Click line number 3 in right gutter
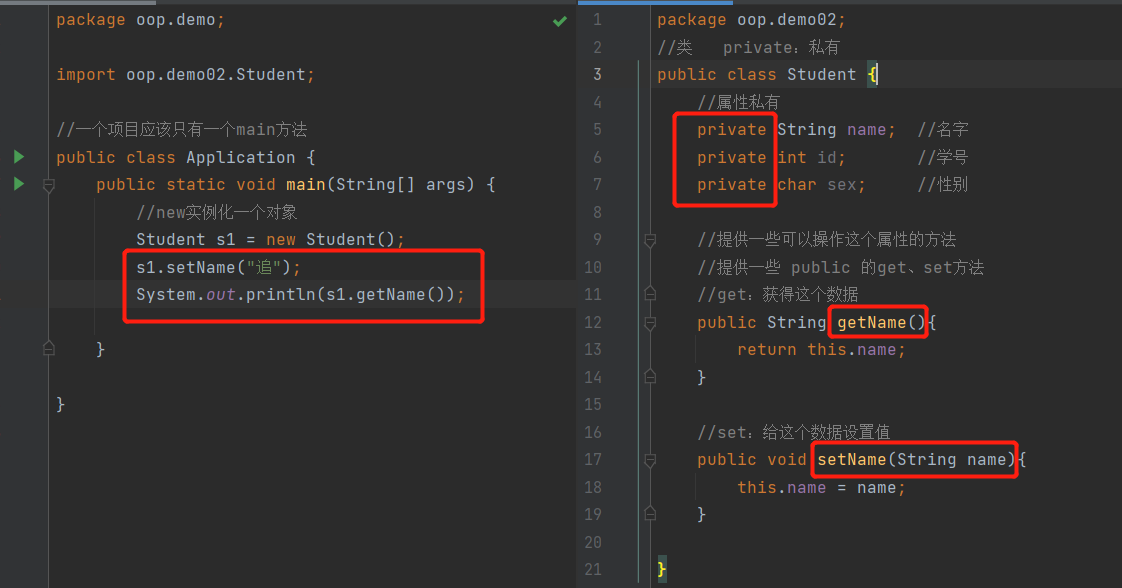Image resolution: width=1122 pixels, height=588 pixels. click(597, 74)
